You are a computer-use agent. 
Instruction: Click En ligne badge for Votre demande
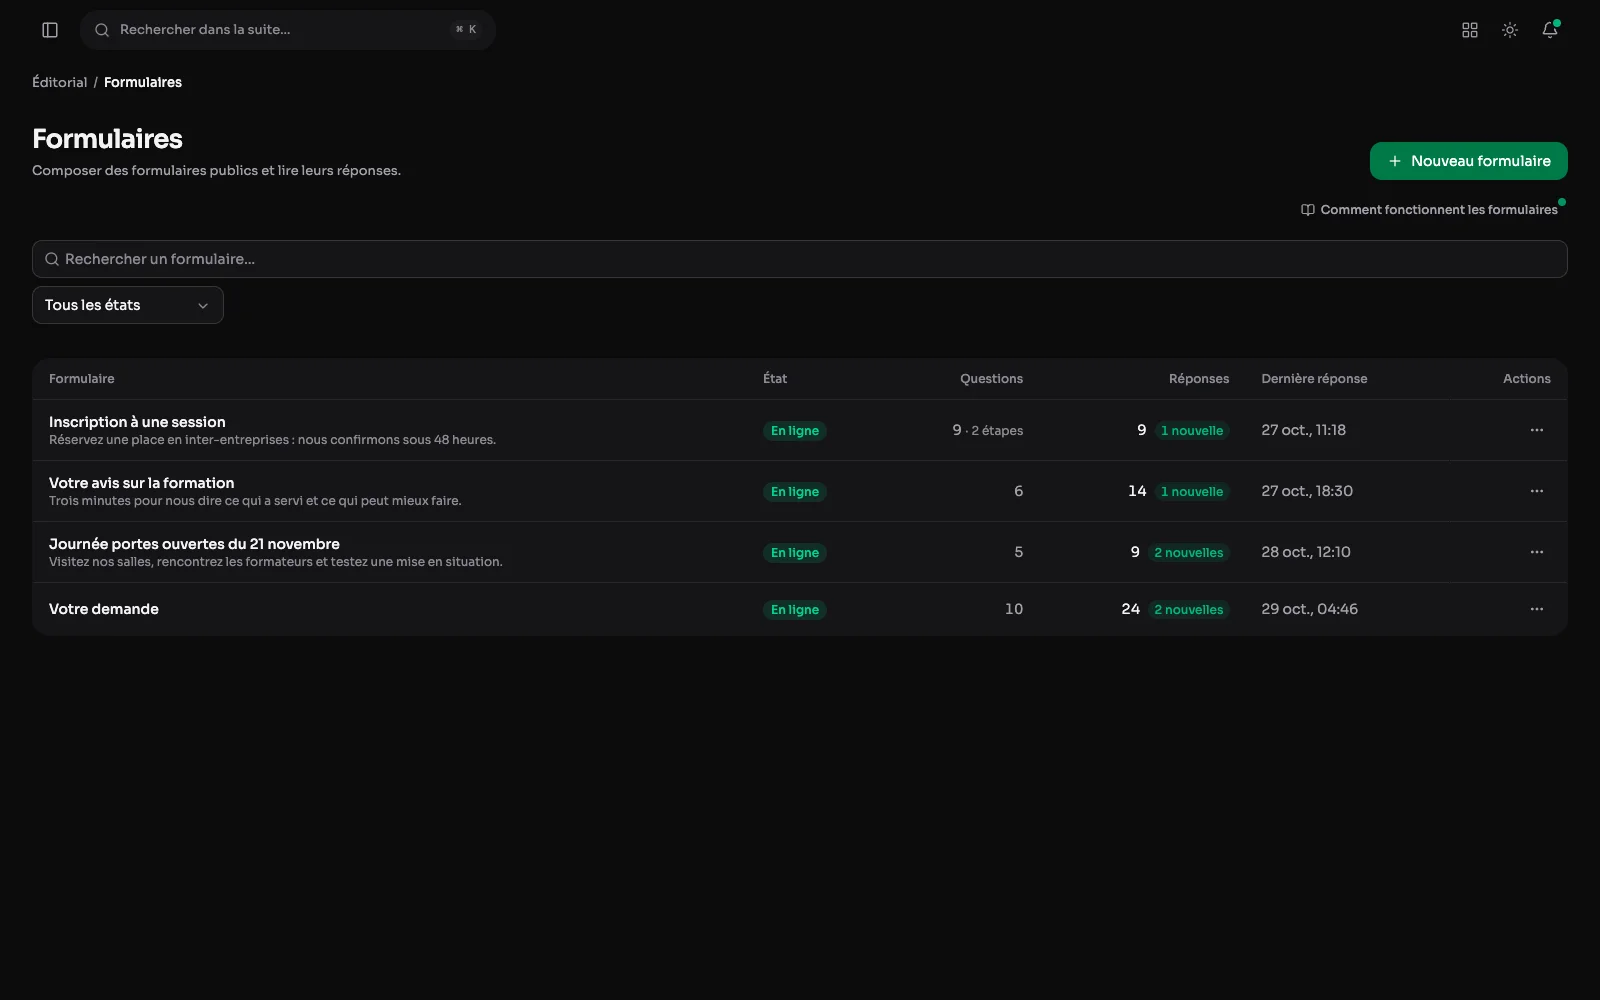[795, 610]
